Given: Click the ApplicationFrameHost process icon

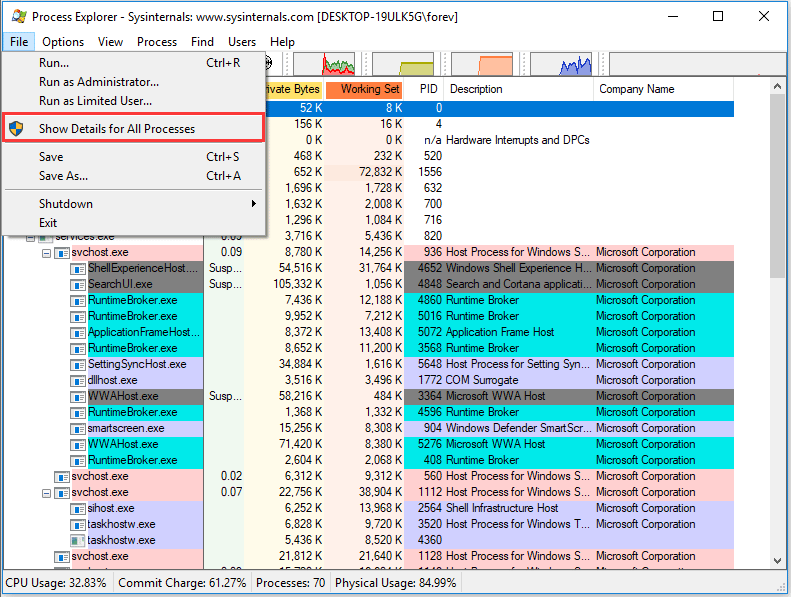Looking at the screenshot, I should pos(78,333).
